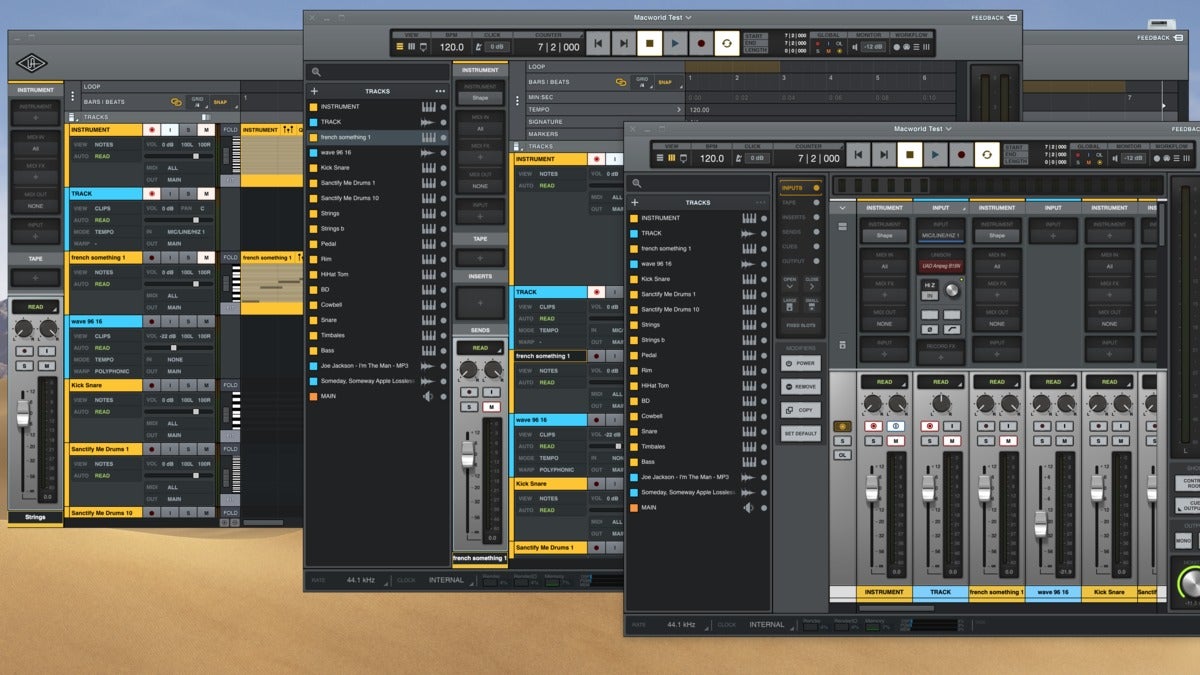Click play in the middle window transport
This screenshot has width=1200, height=675.
pos(674,44)
